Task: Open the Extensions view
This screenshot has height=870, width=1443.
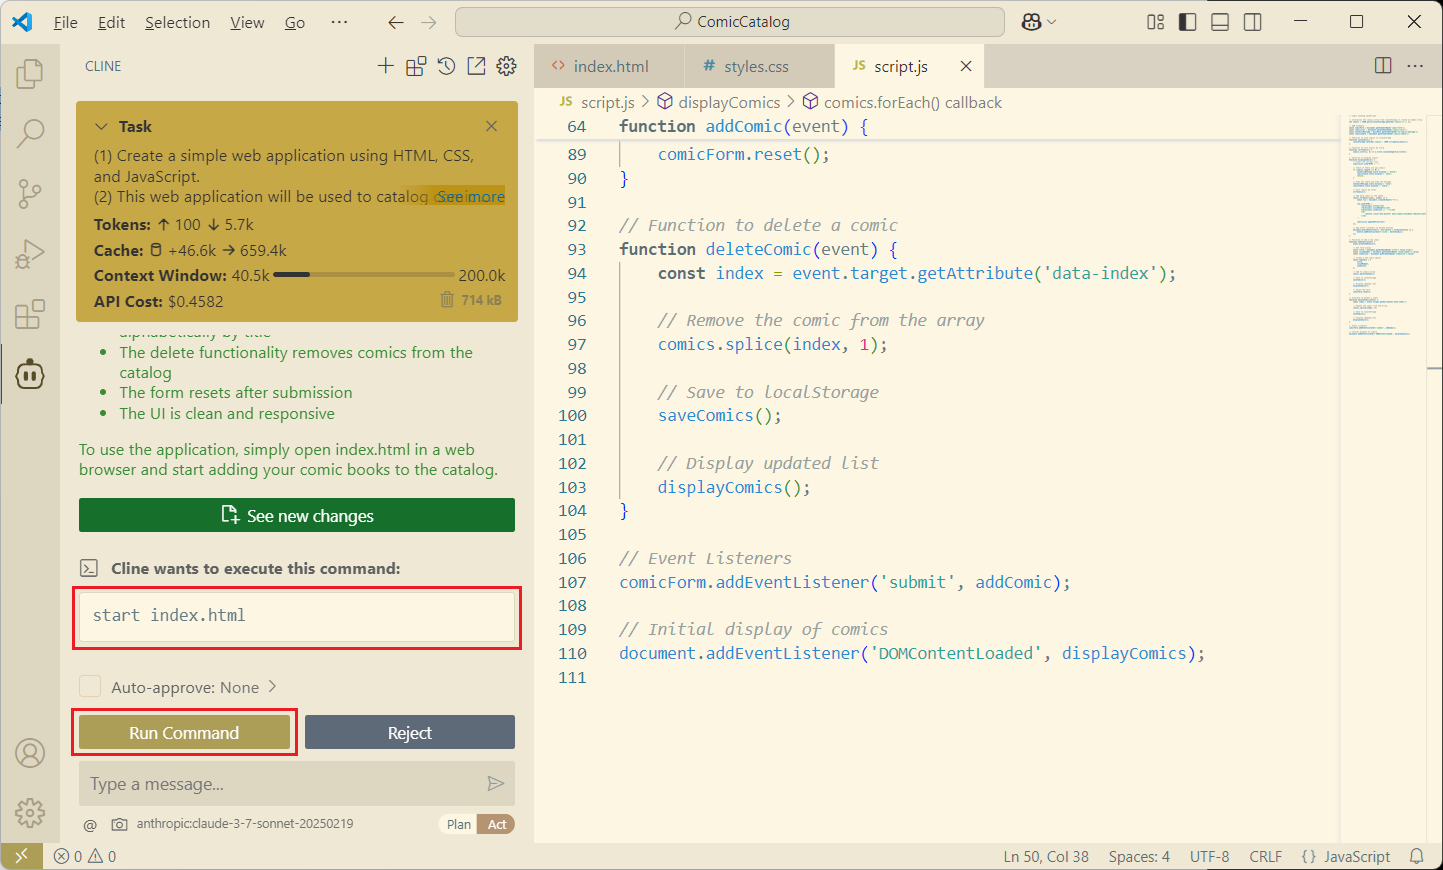Action: (29, 313)
